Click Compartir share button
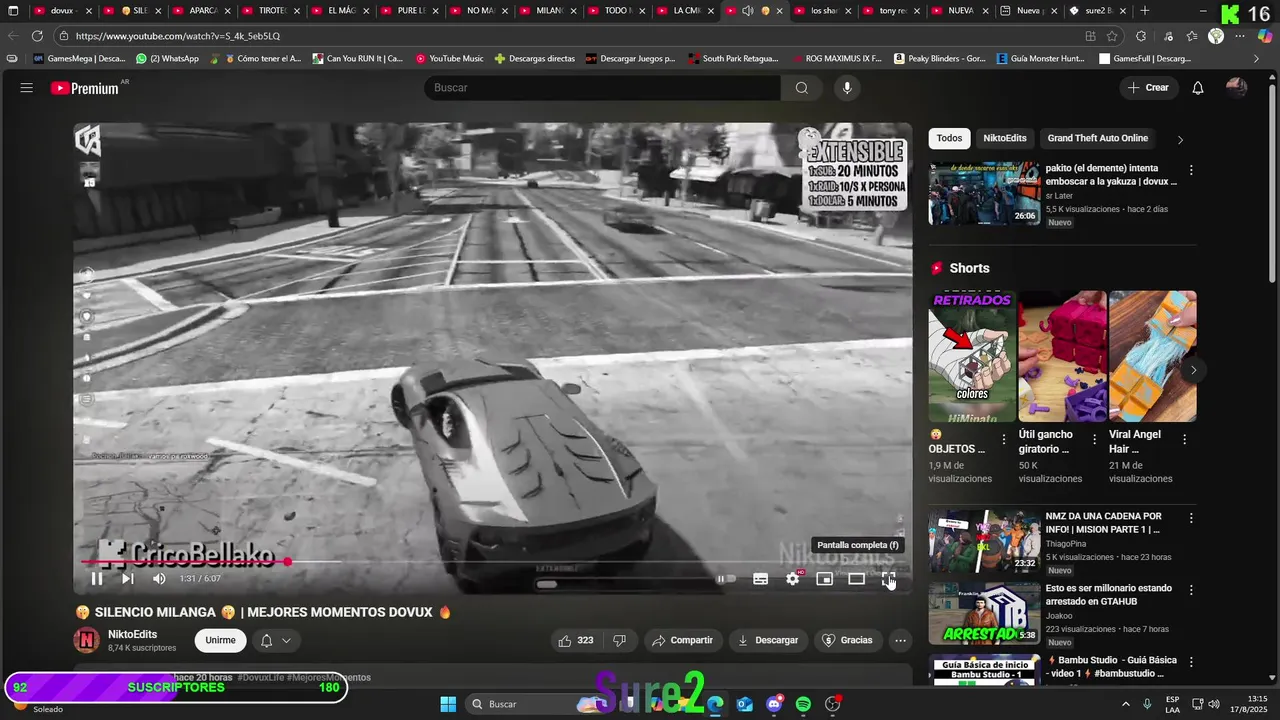Viewport: 1280px width, 720px height. (682, 640)
